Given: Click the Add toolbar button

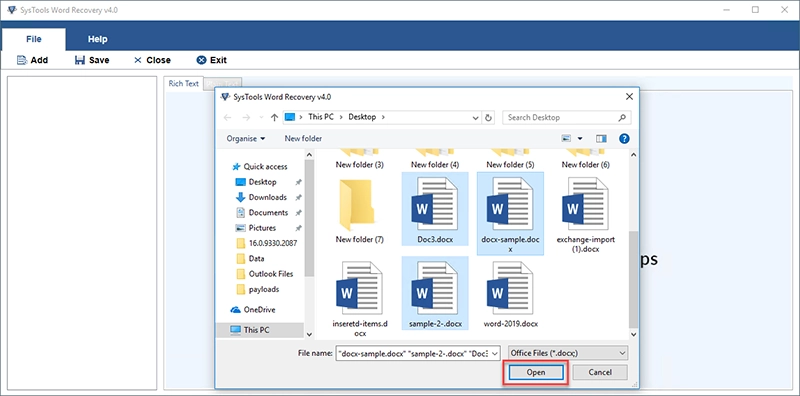Looking at the screenshot, I should tap(33, 60).
